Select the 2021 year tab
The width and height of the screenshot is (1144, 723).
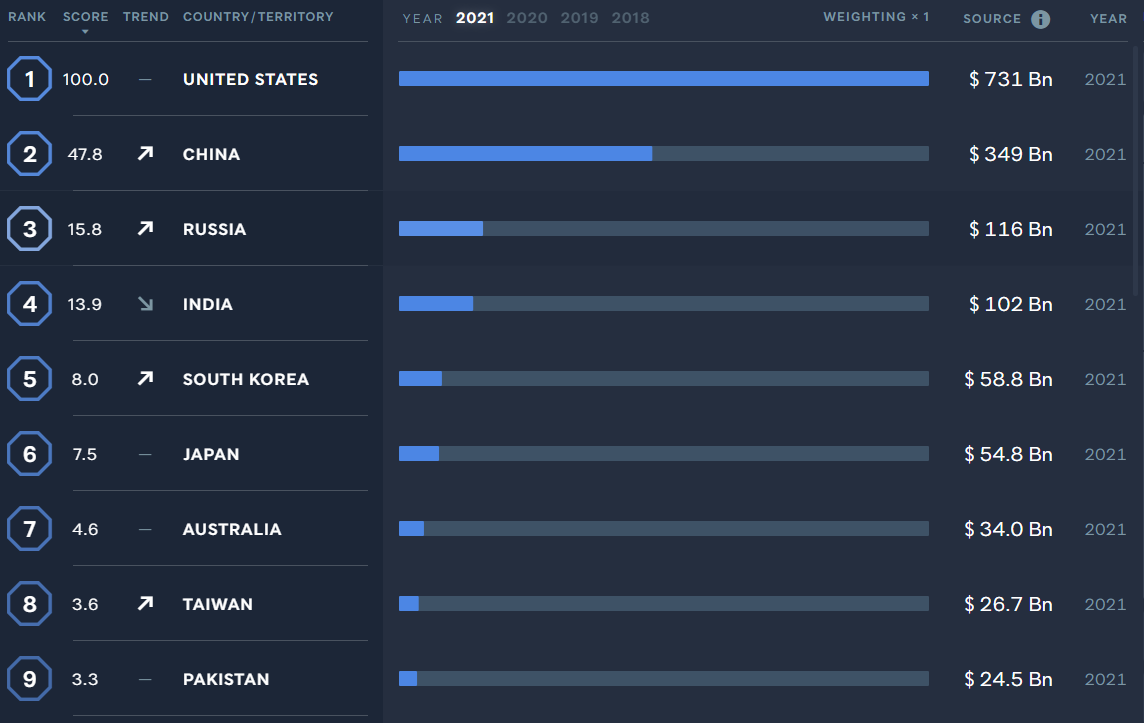click(x=475, y=18)
